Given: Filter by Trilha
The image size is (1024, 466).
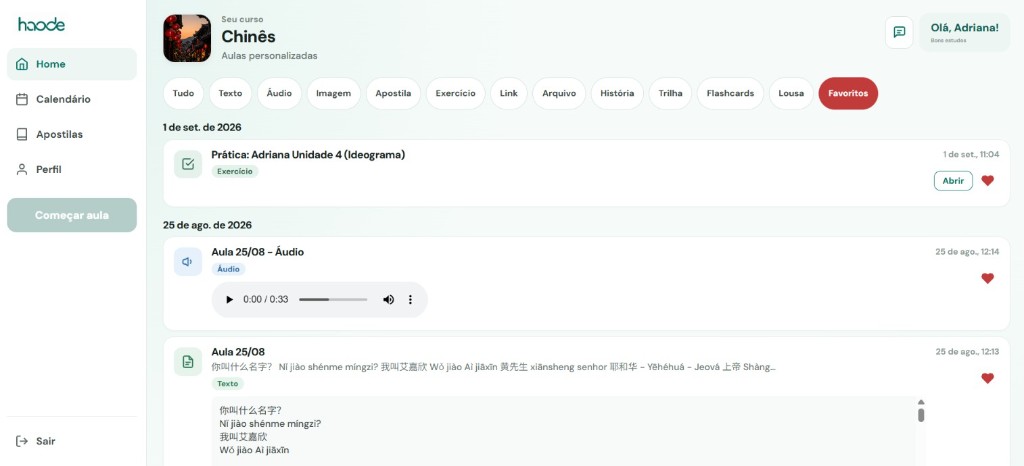Looking at the screenshot, I should [x=670, y=93].
